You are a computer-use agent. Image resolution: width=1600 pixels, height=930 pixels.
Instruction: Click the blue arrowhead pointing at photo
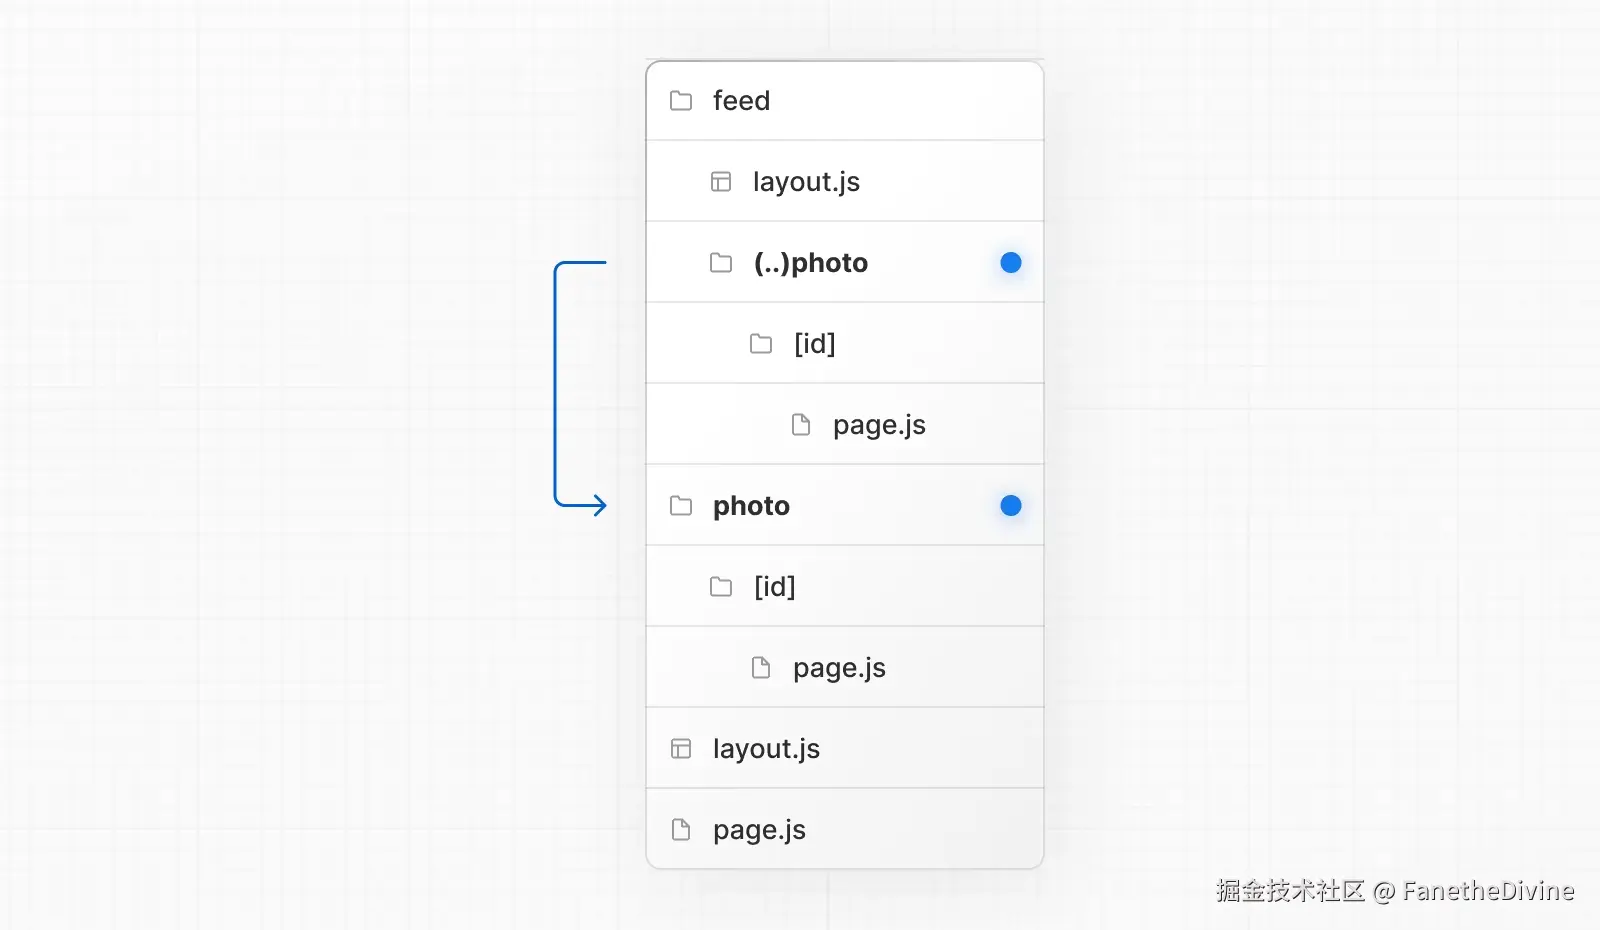coord(598,506)
